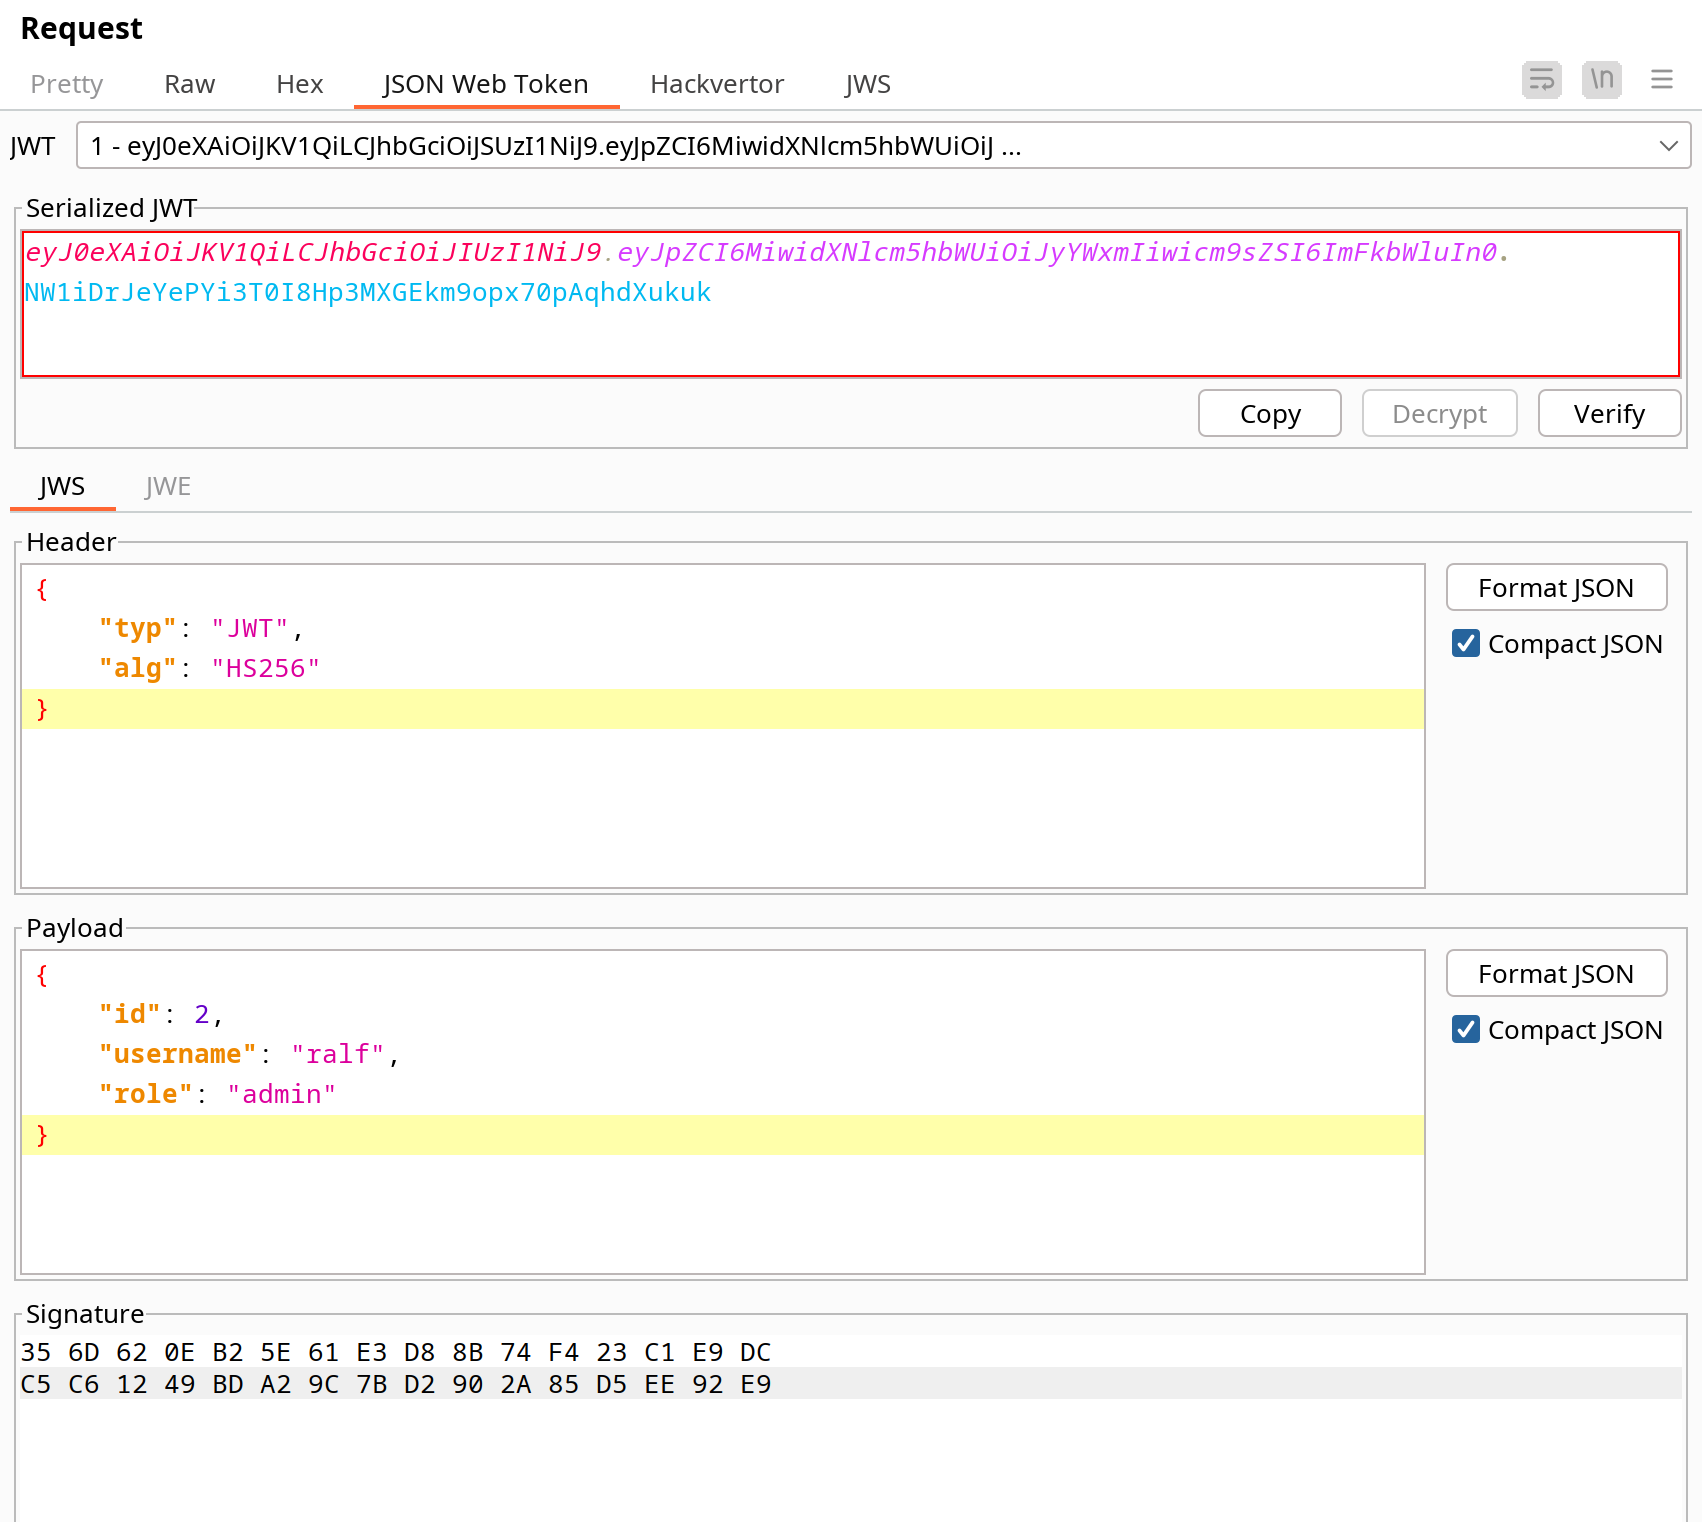This screenshot has height=1522, width=1703.
Task: Switch to the Raw tab
Action: [190, 84]
